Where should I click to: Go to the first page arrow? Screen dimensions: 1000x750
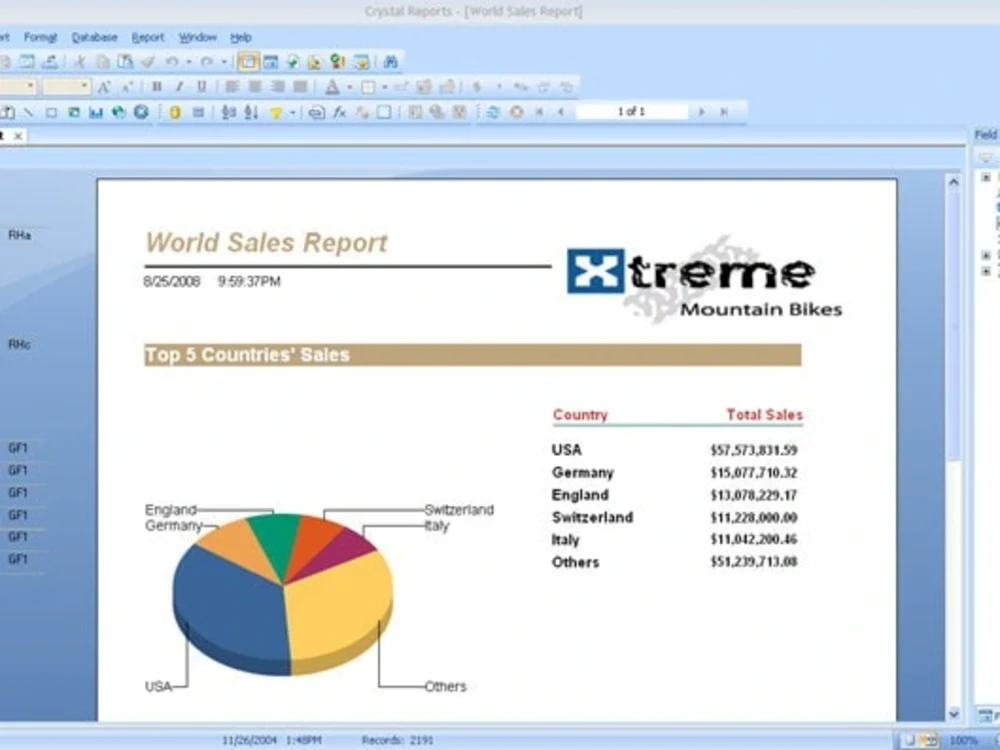[x=540, y=112]
